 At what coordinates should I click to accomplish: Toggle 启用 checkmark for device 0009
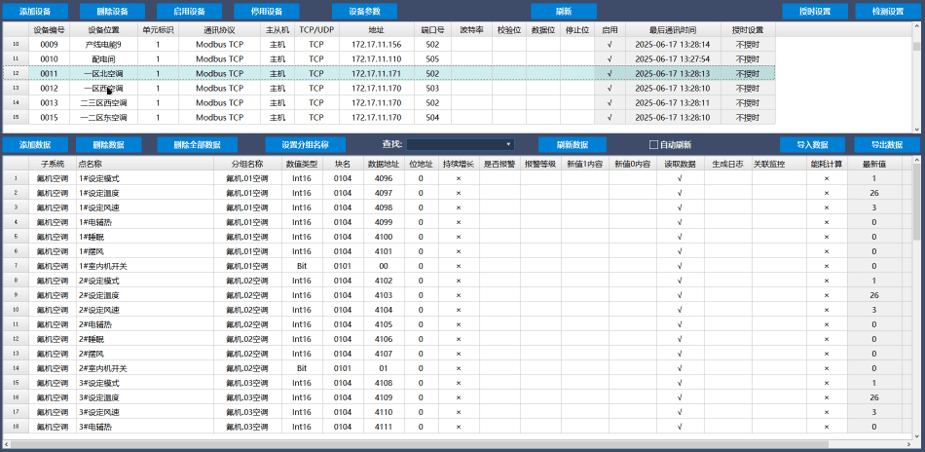click(x=610, y=45)
